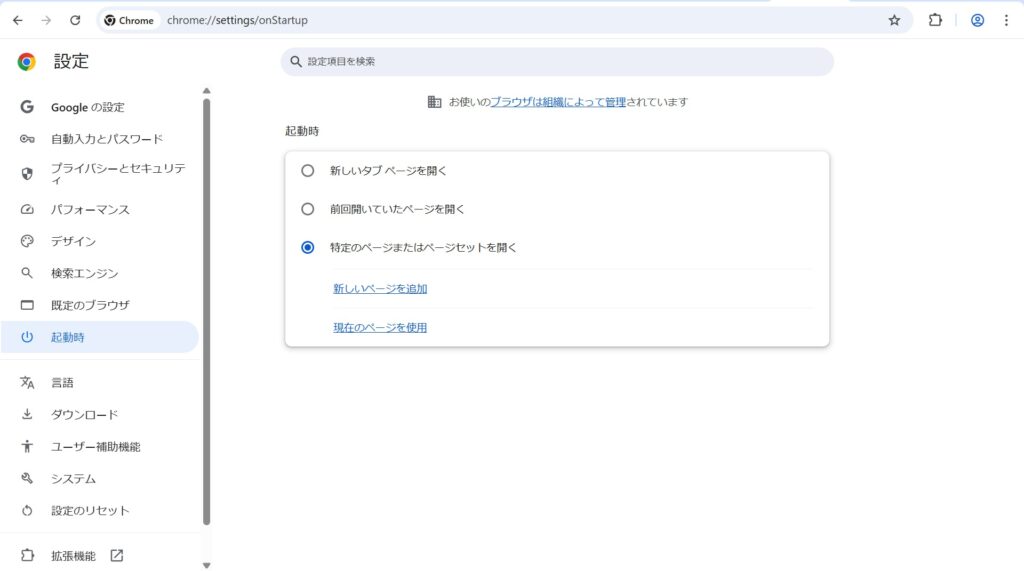The height and width of the screenshot is (571, 1024).
Task: Go to ダウンロード settings in the sidebar
Action: (x=85, y=415)
